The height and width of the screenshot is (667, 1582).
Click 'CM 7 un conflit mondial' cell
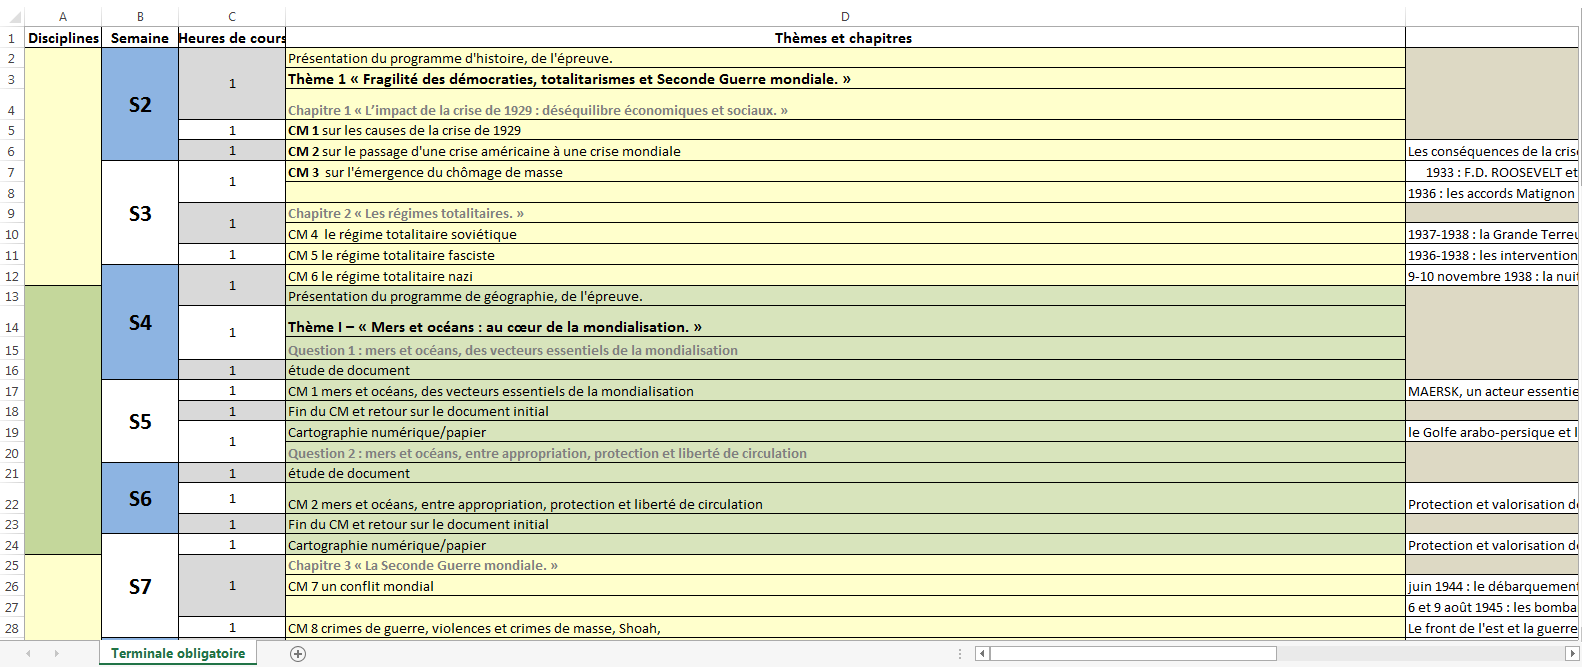tap(845, 586)
